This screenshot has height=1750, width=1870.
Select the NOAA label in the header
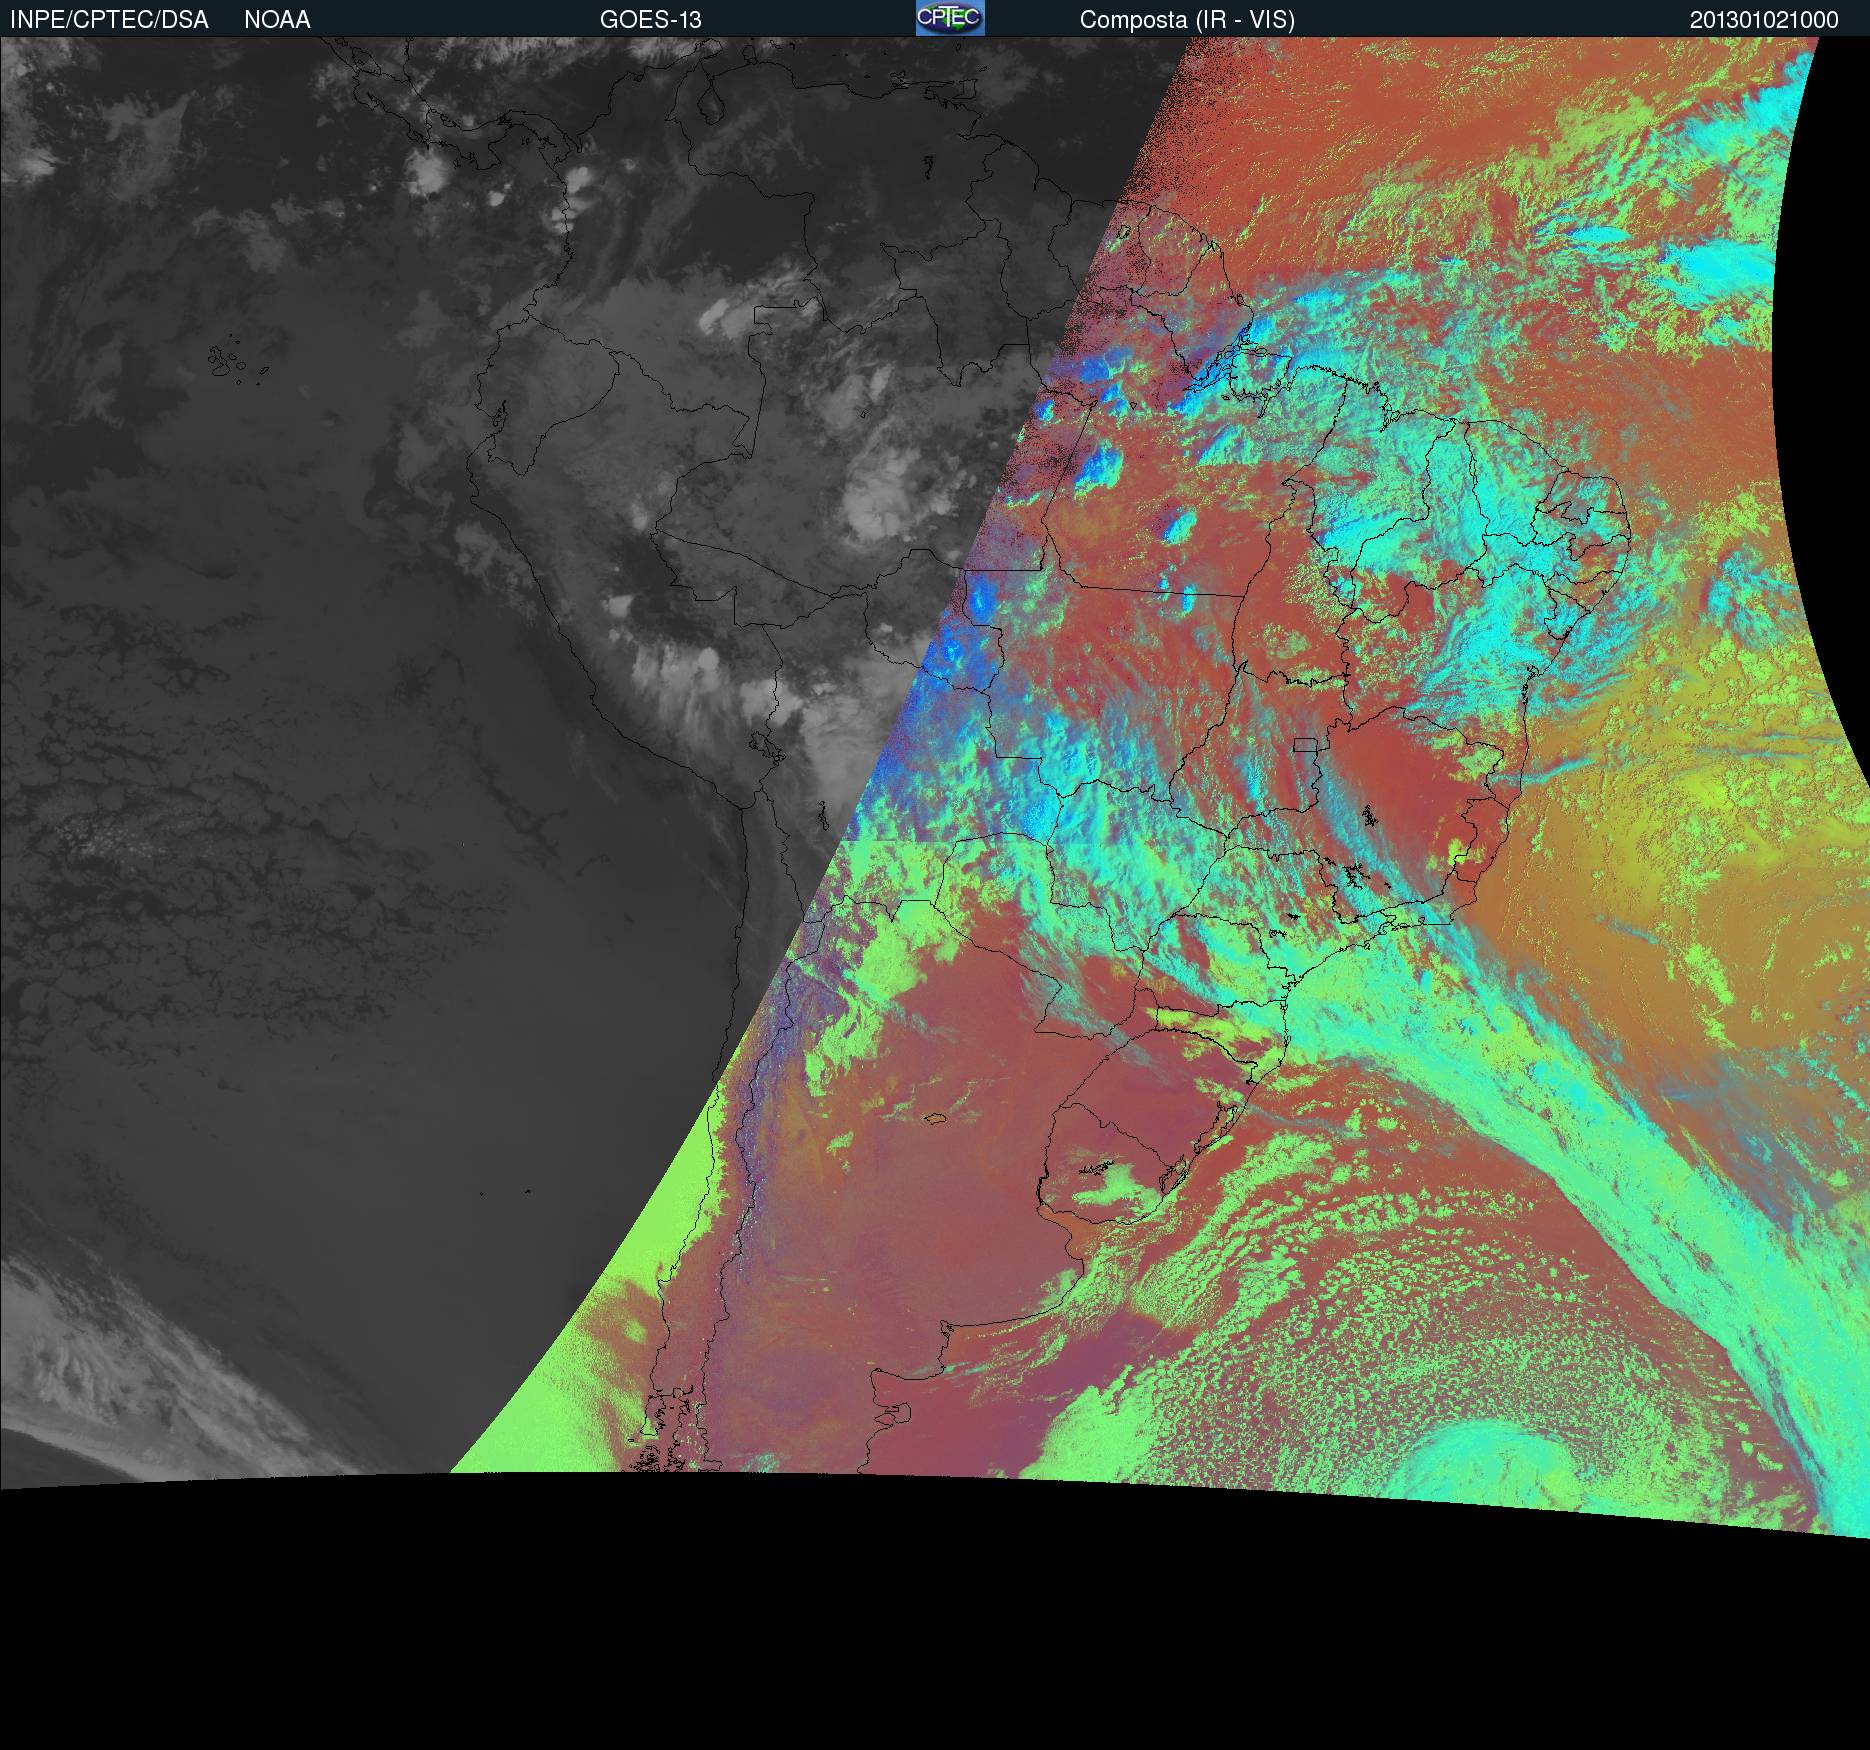point(277,20)
